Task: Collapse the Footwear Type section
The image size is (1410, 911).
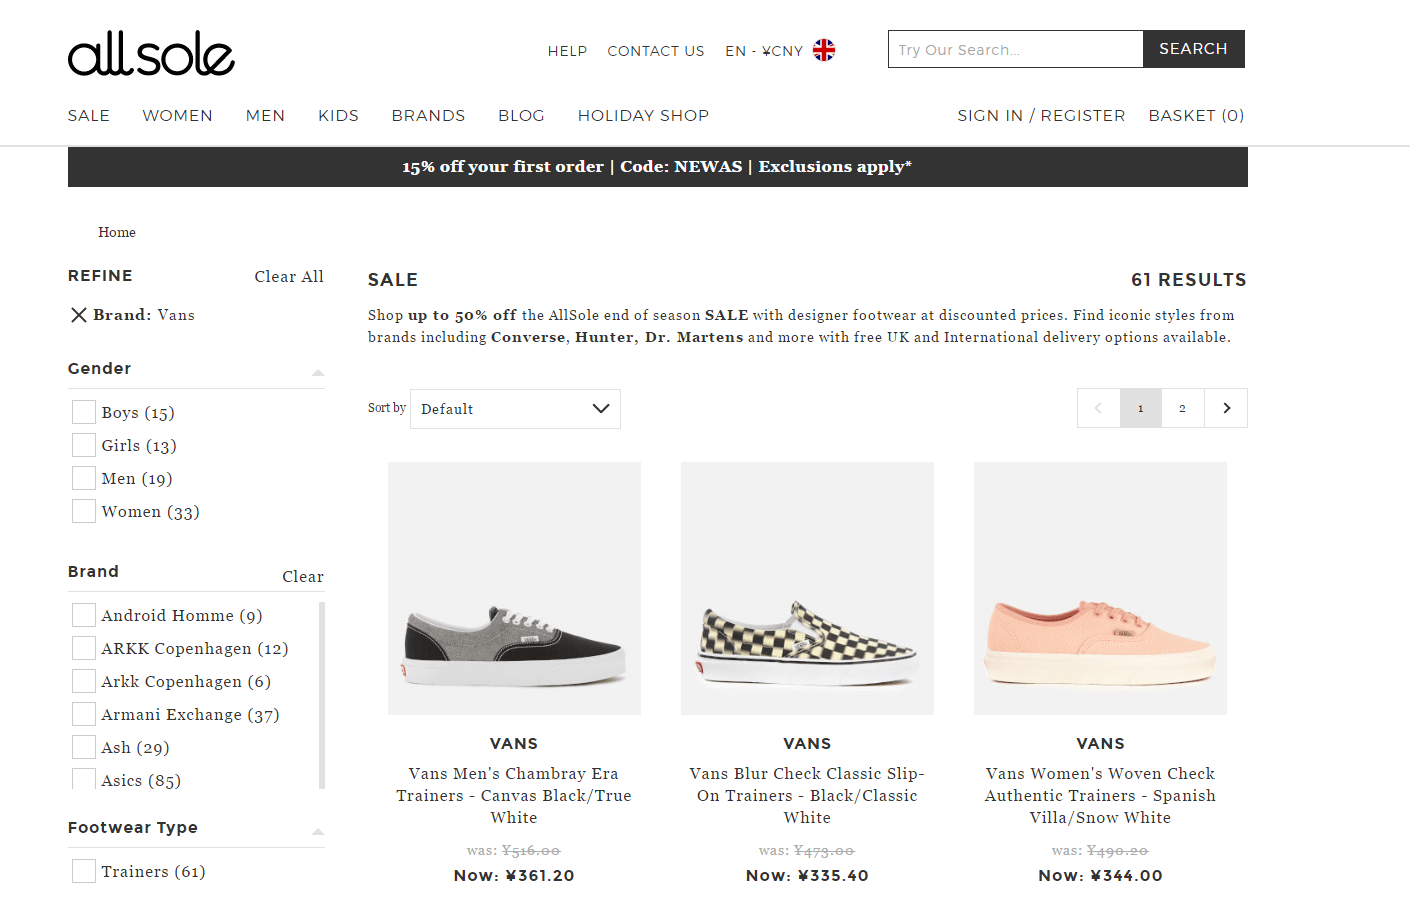Action: coord(318,831)
